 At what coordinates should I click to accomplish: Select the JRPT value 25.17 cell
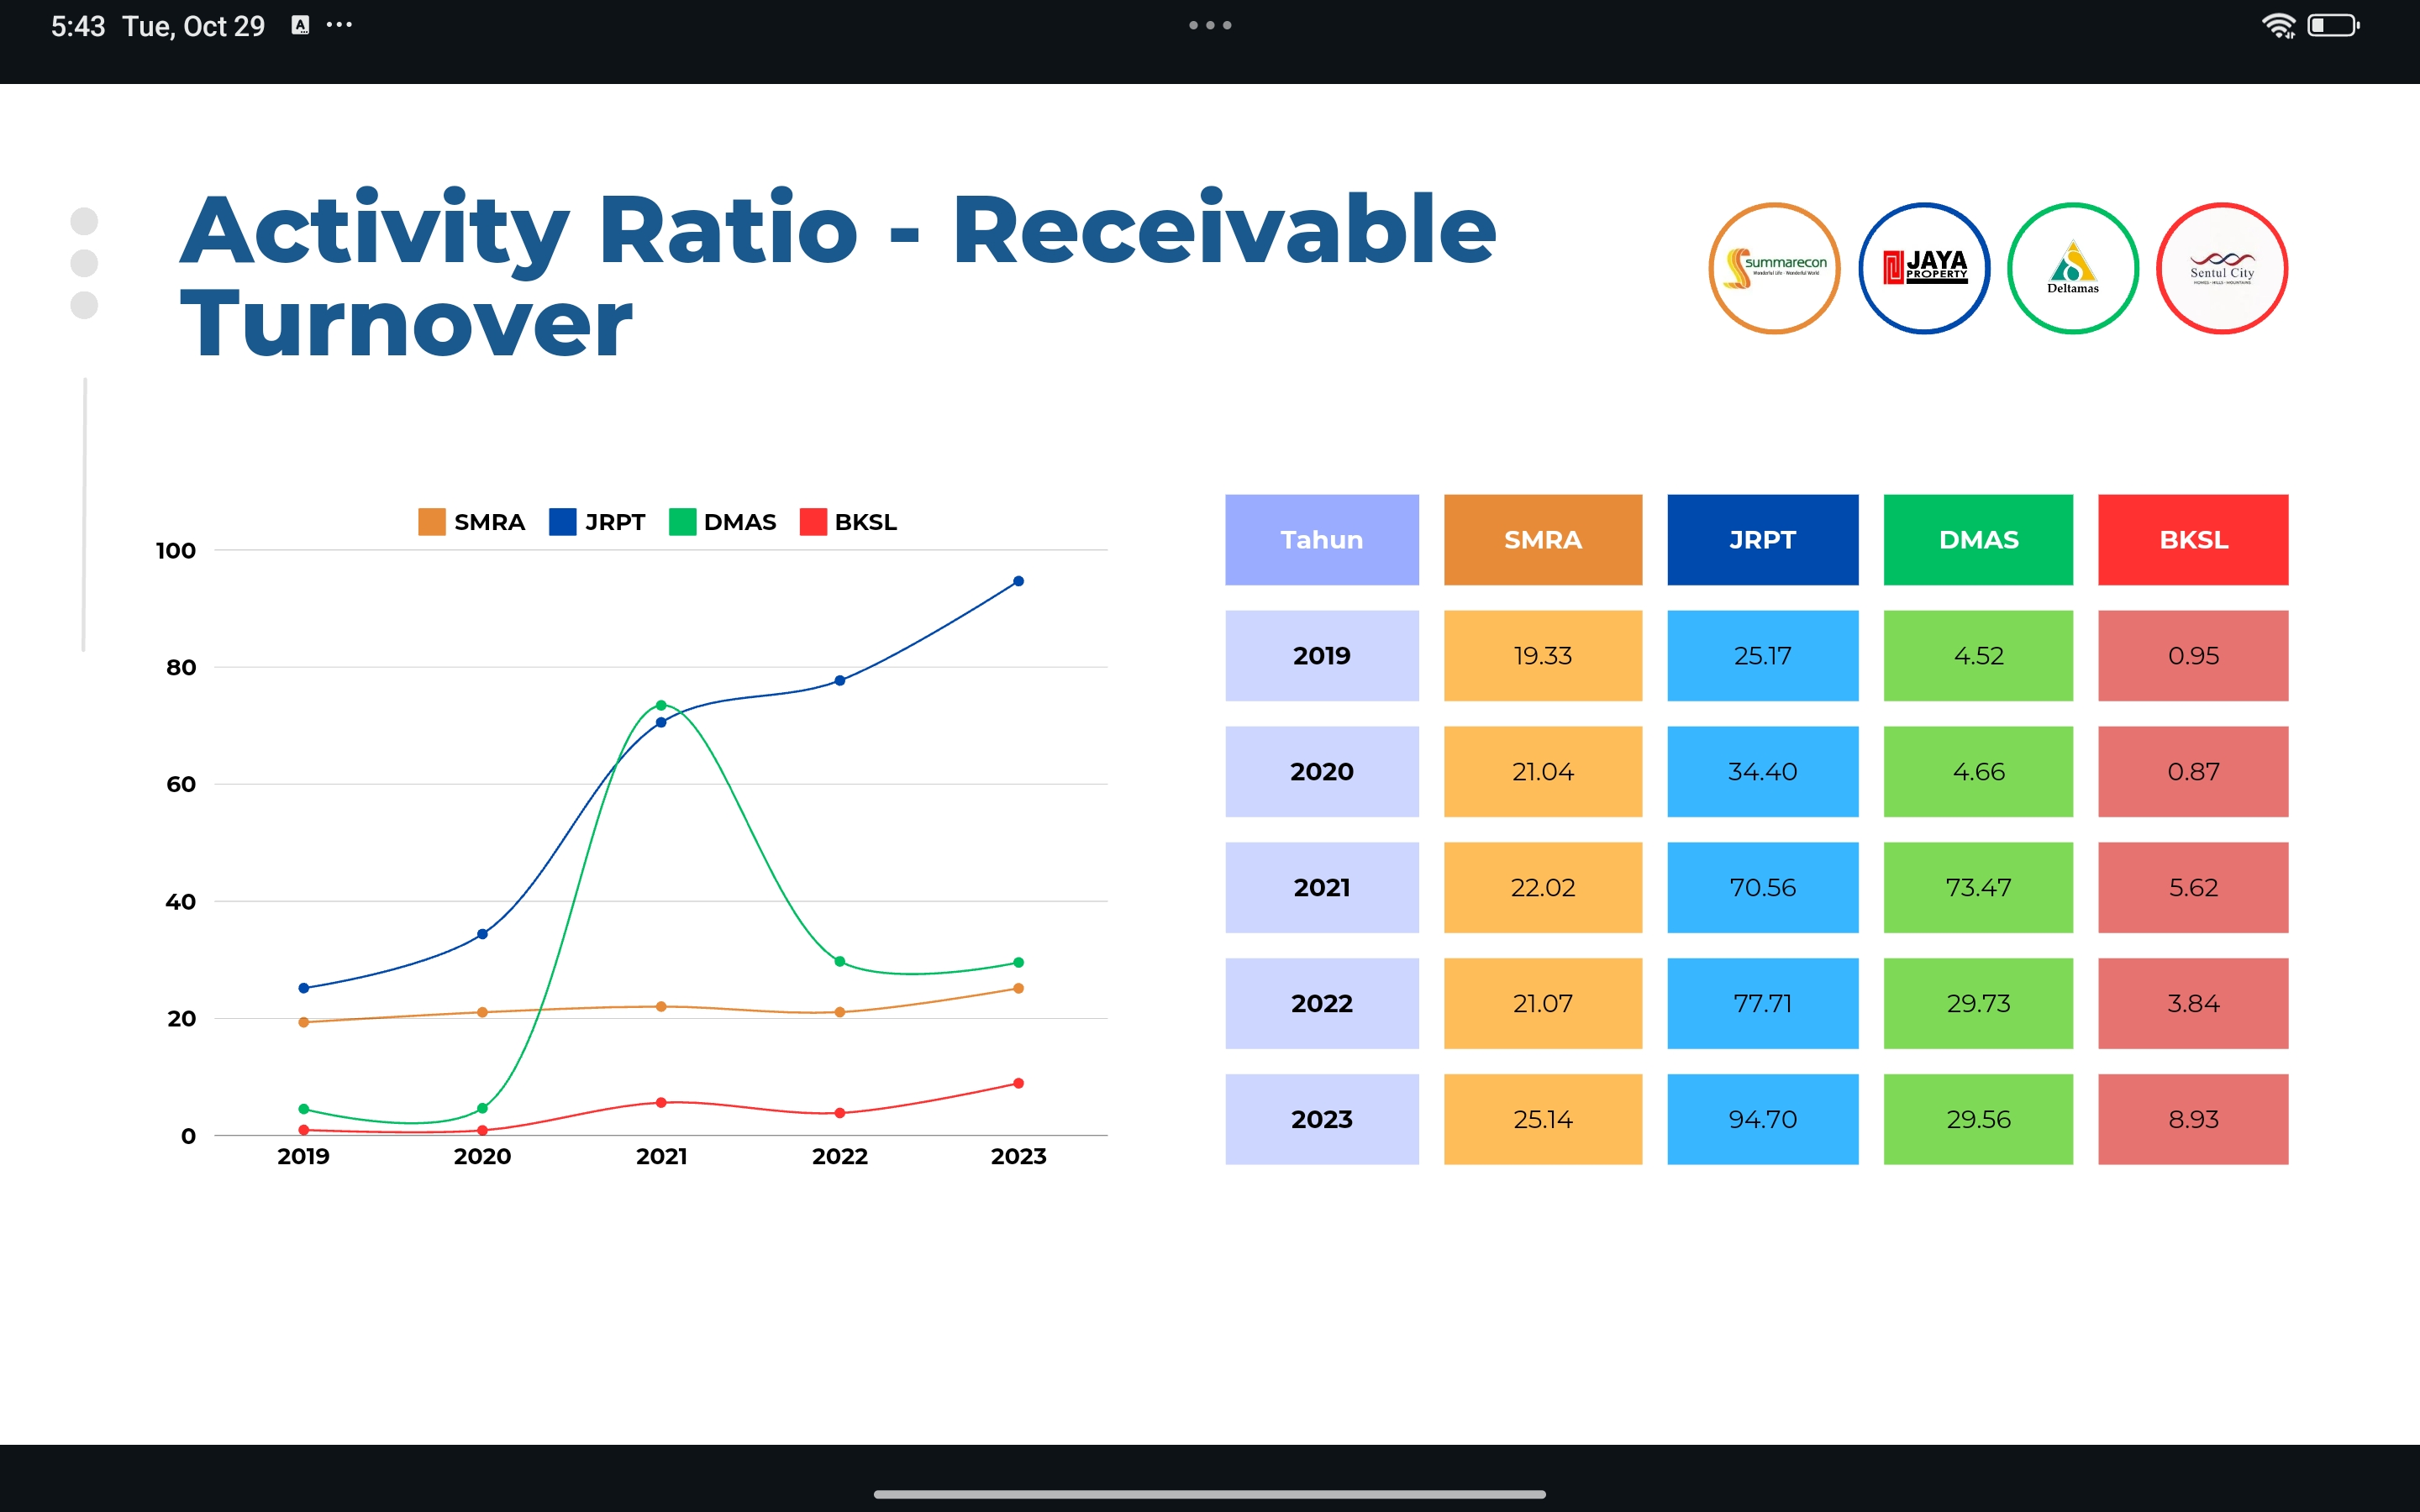tap(1763, 656)
